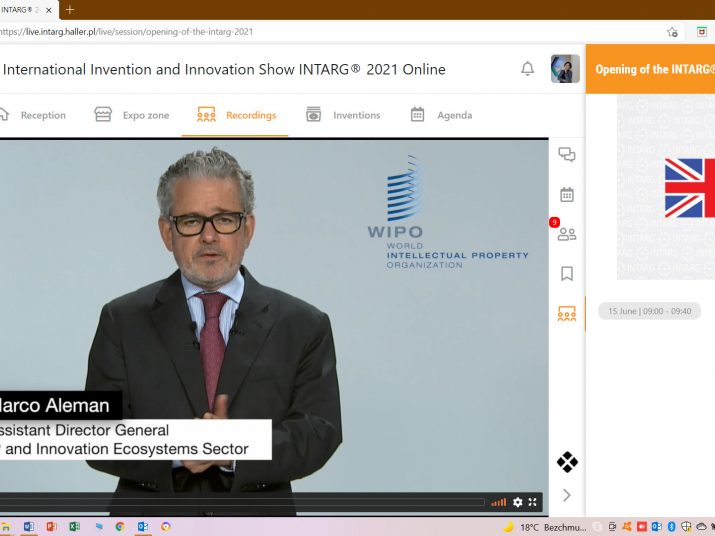Toggle fullscreen on the video player
Viewport: 715px width, 536px height.
point(533,502)
